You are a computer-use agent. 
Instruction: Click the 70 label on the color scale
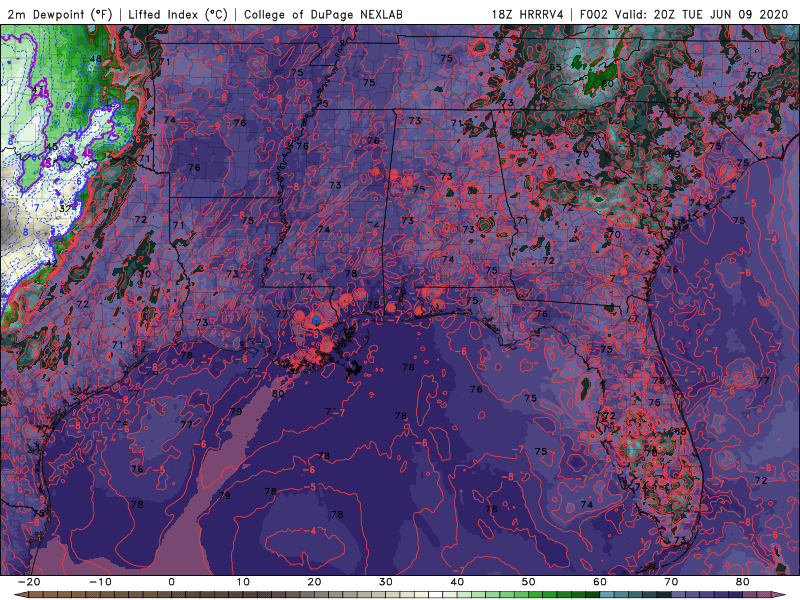[x=671, y=582]
